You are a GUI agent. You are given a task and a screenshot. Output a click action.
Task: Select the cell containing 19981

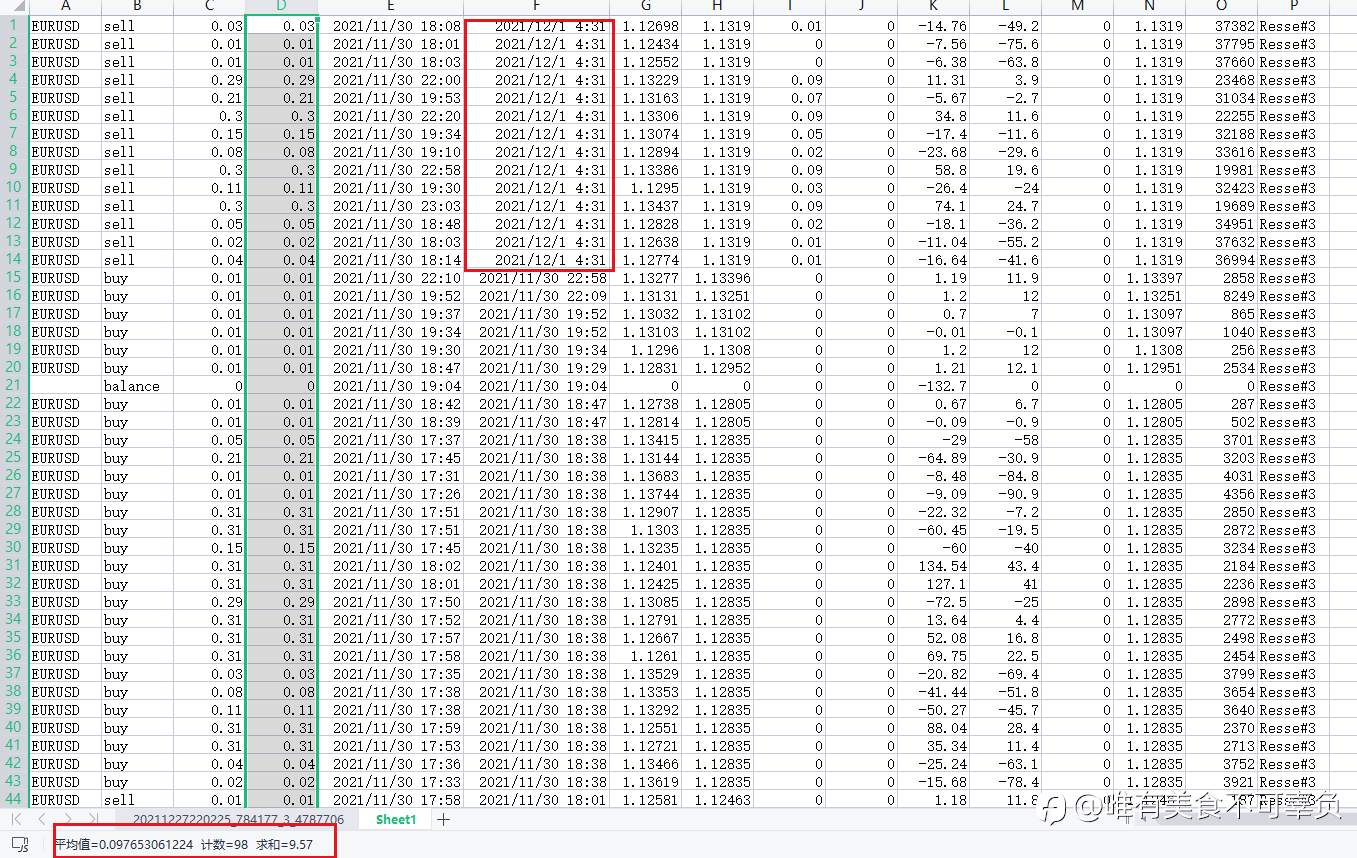(x=1222, y=170)
